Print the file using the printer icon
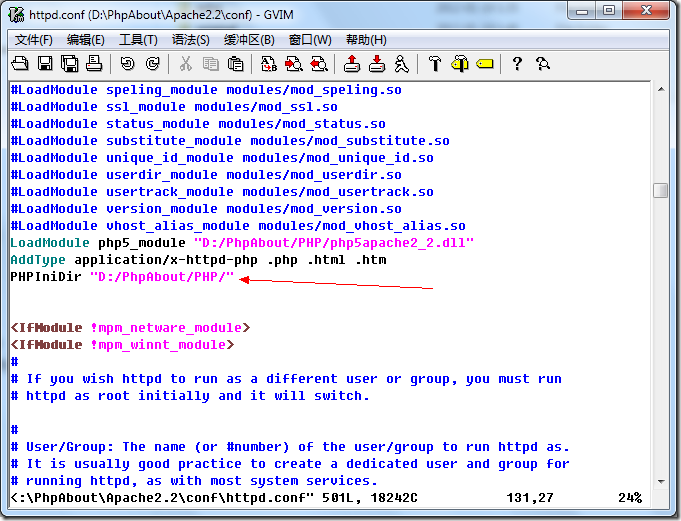681x521 pixels. (x=94, y=64)
